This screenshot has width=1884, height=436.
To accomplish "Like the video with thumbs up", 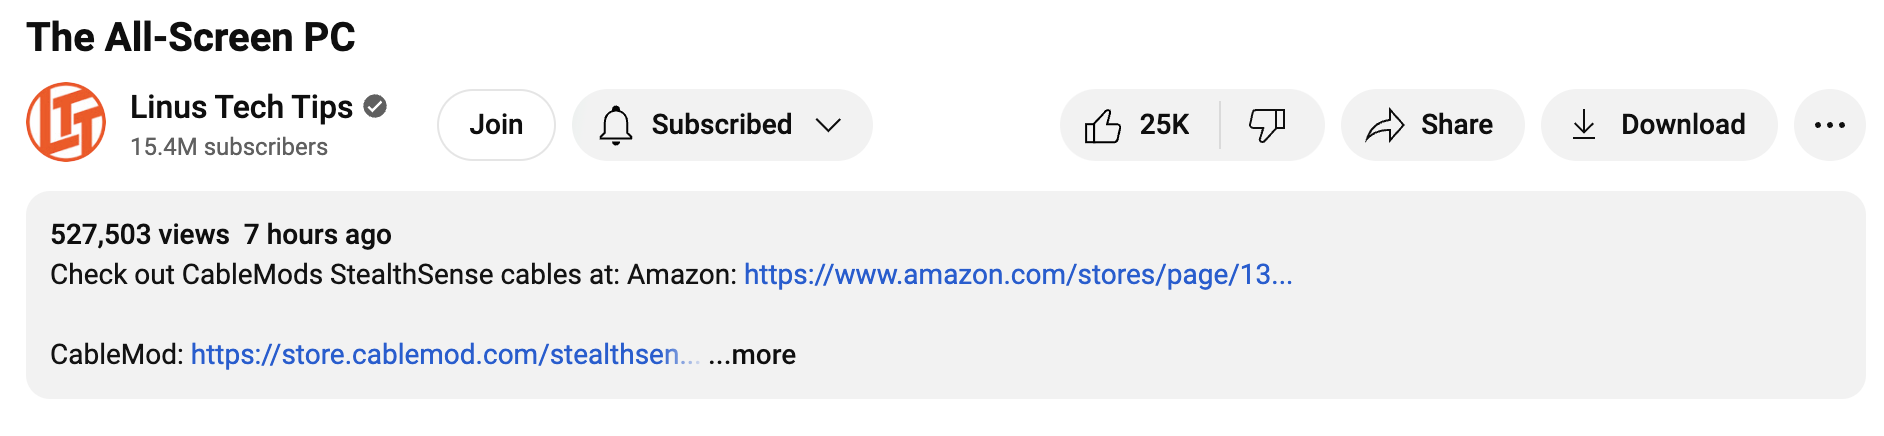I will click(x=1103, y=125).
